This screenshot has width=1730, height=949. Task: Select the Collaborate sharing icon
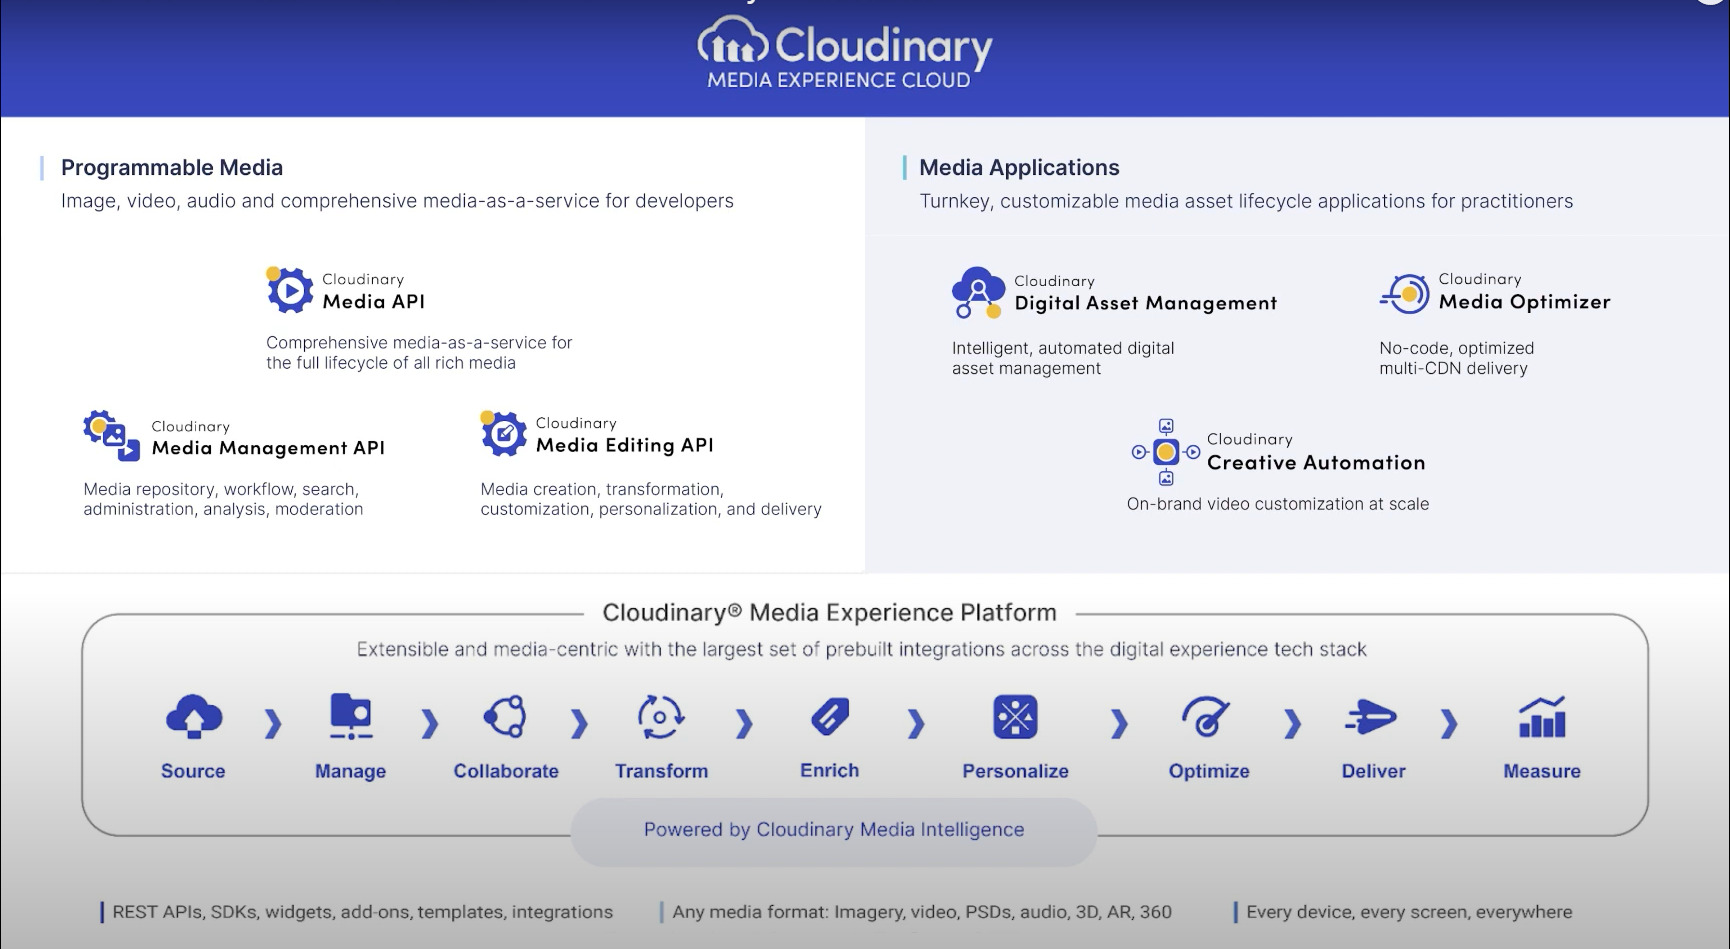pos(506,716)
